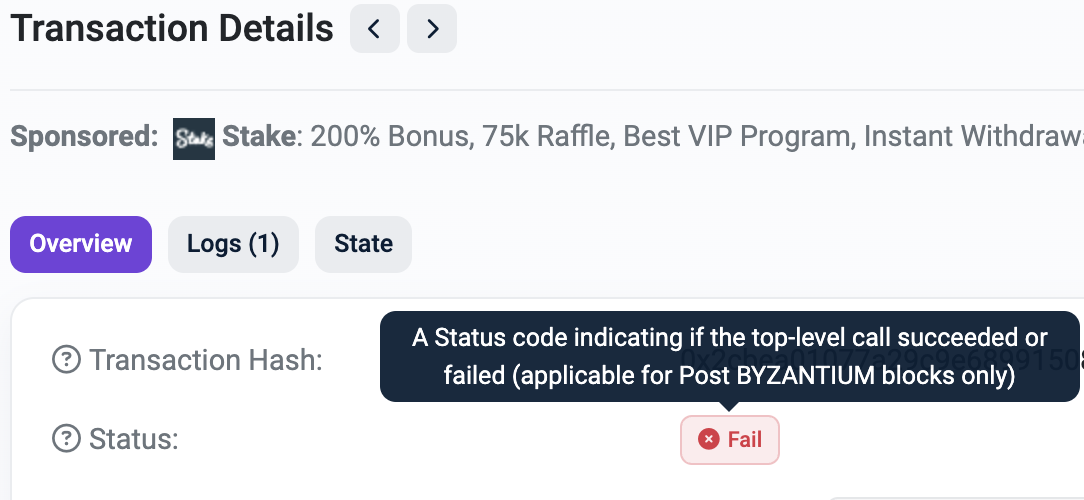Go to next transaction with right chevron
This screenshot has width=1084, height=500.
coord(432,28)
